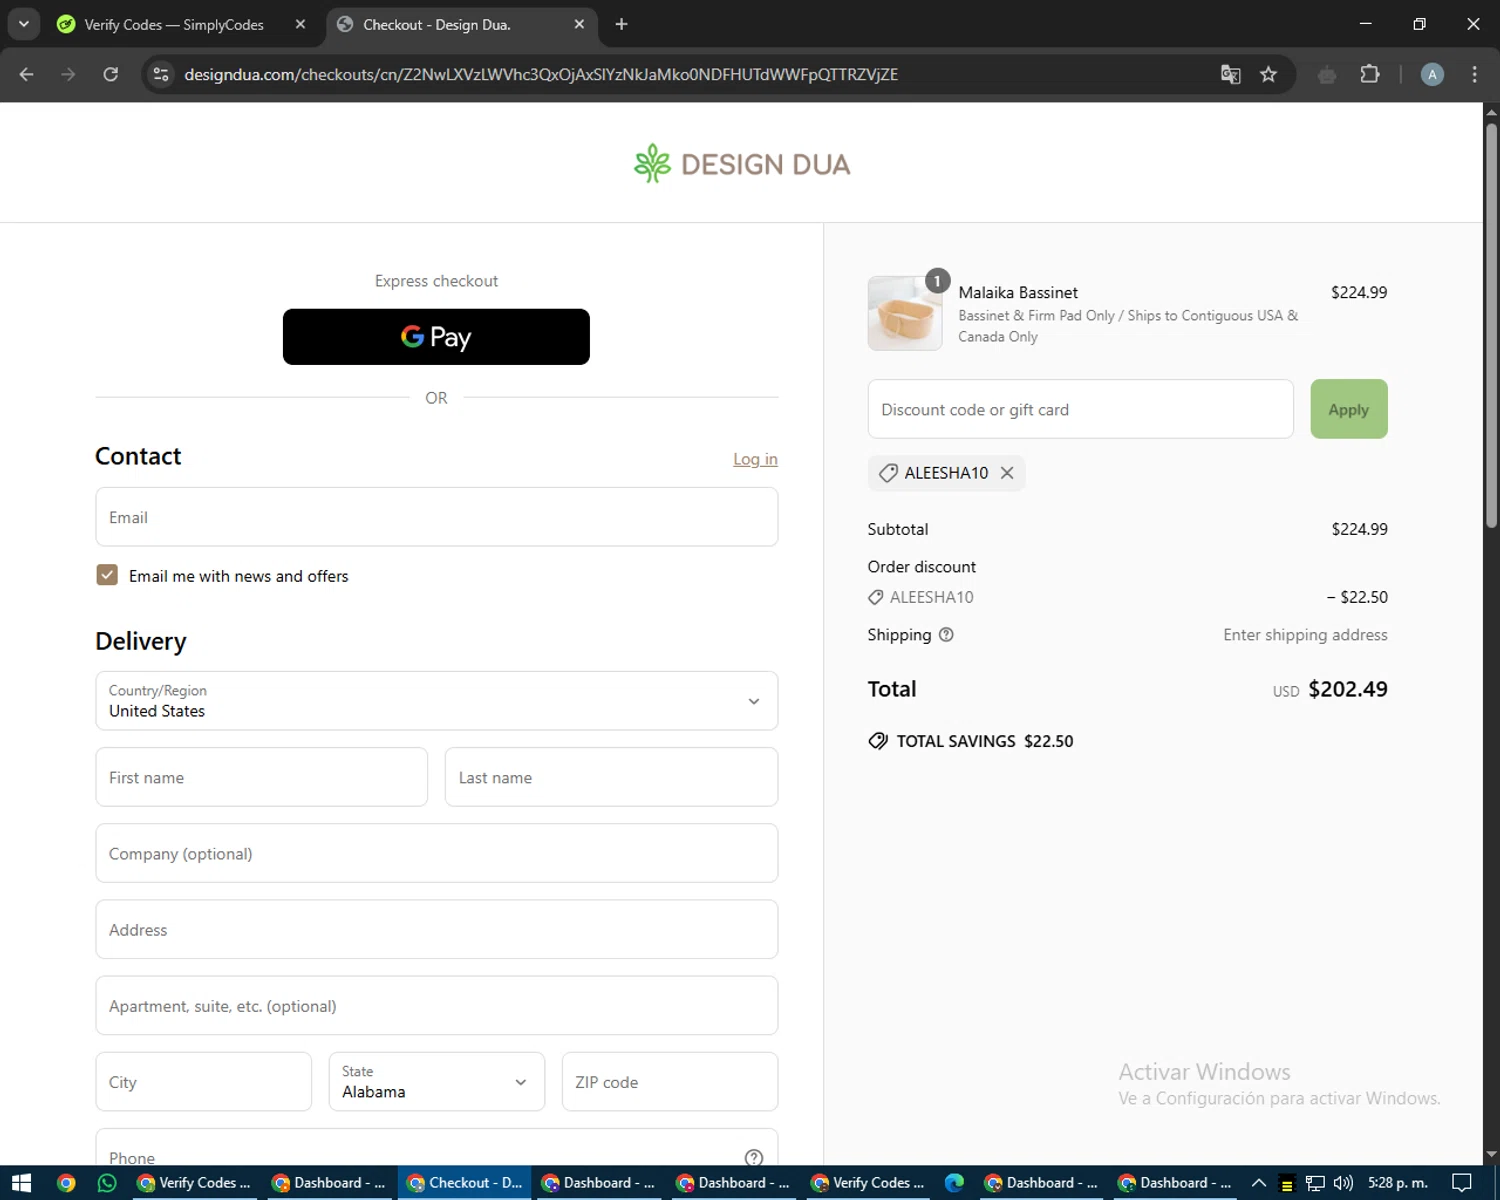The height and width of the screenshot is (1200, 1500).
Task: Open the Windows Start menu
Action: click(21, 1183)
